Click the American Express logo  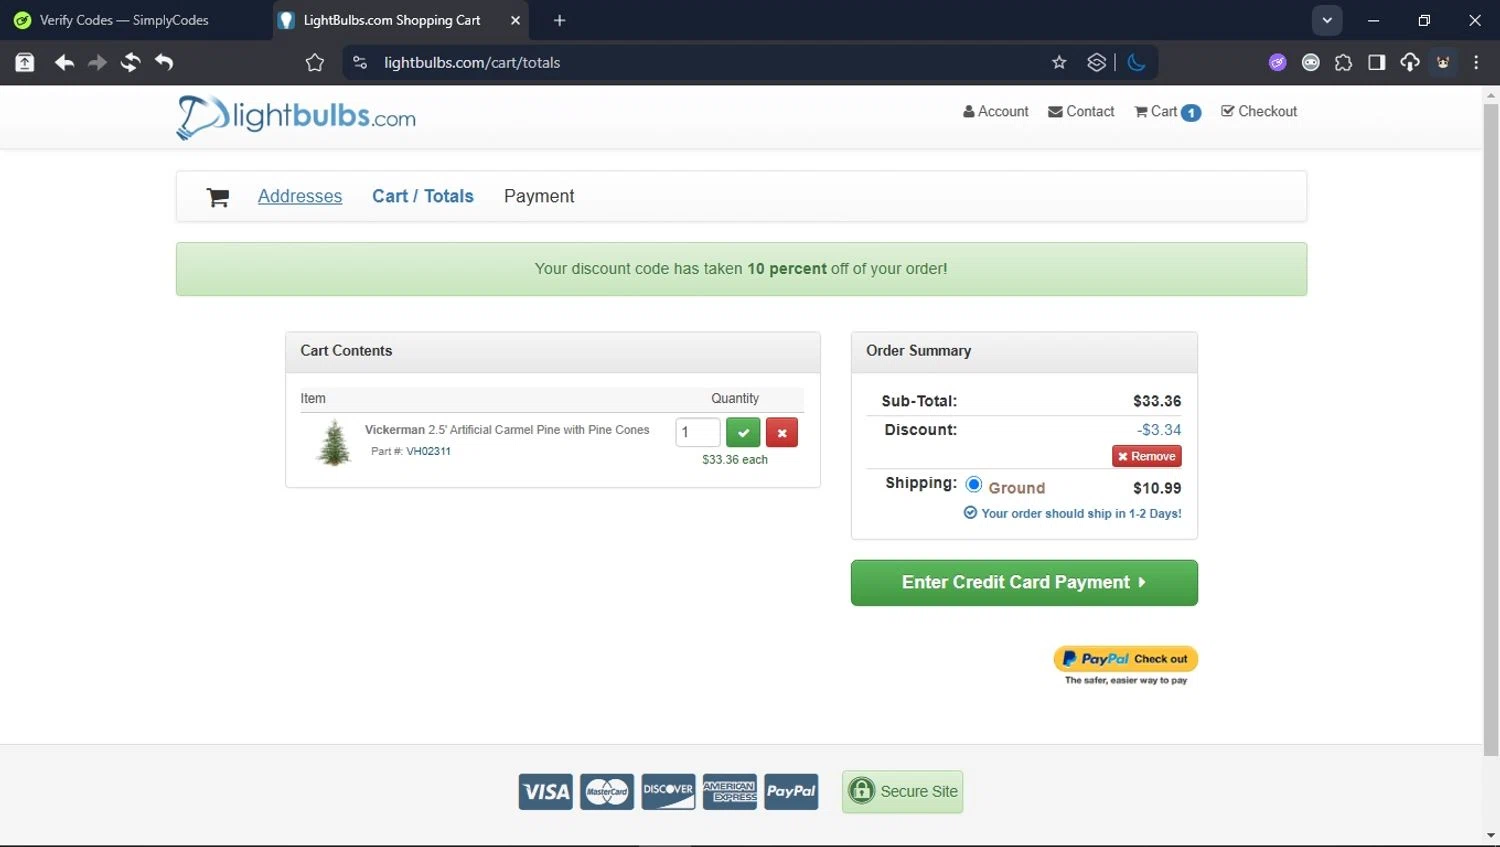click(x=730, y=792)
